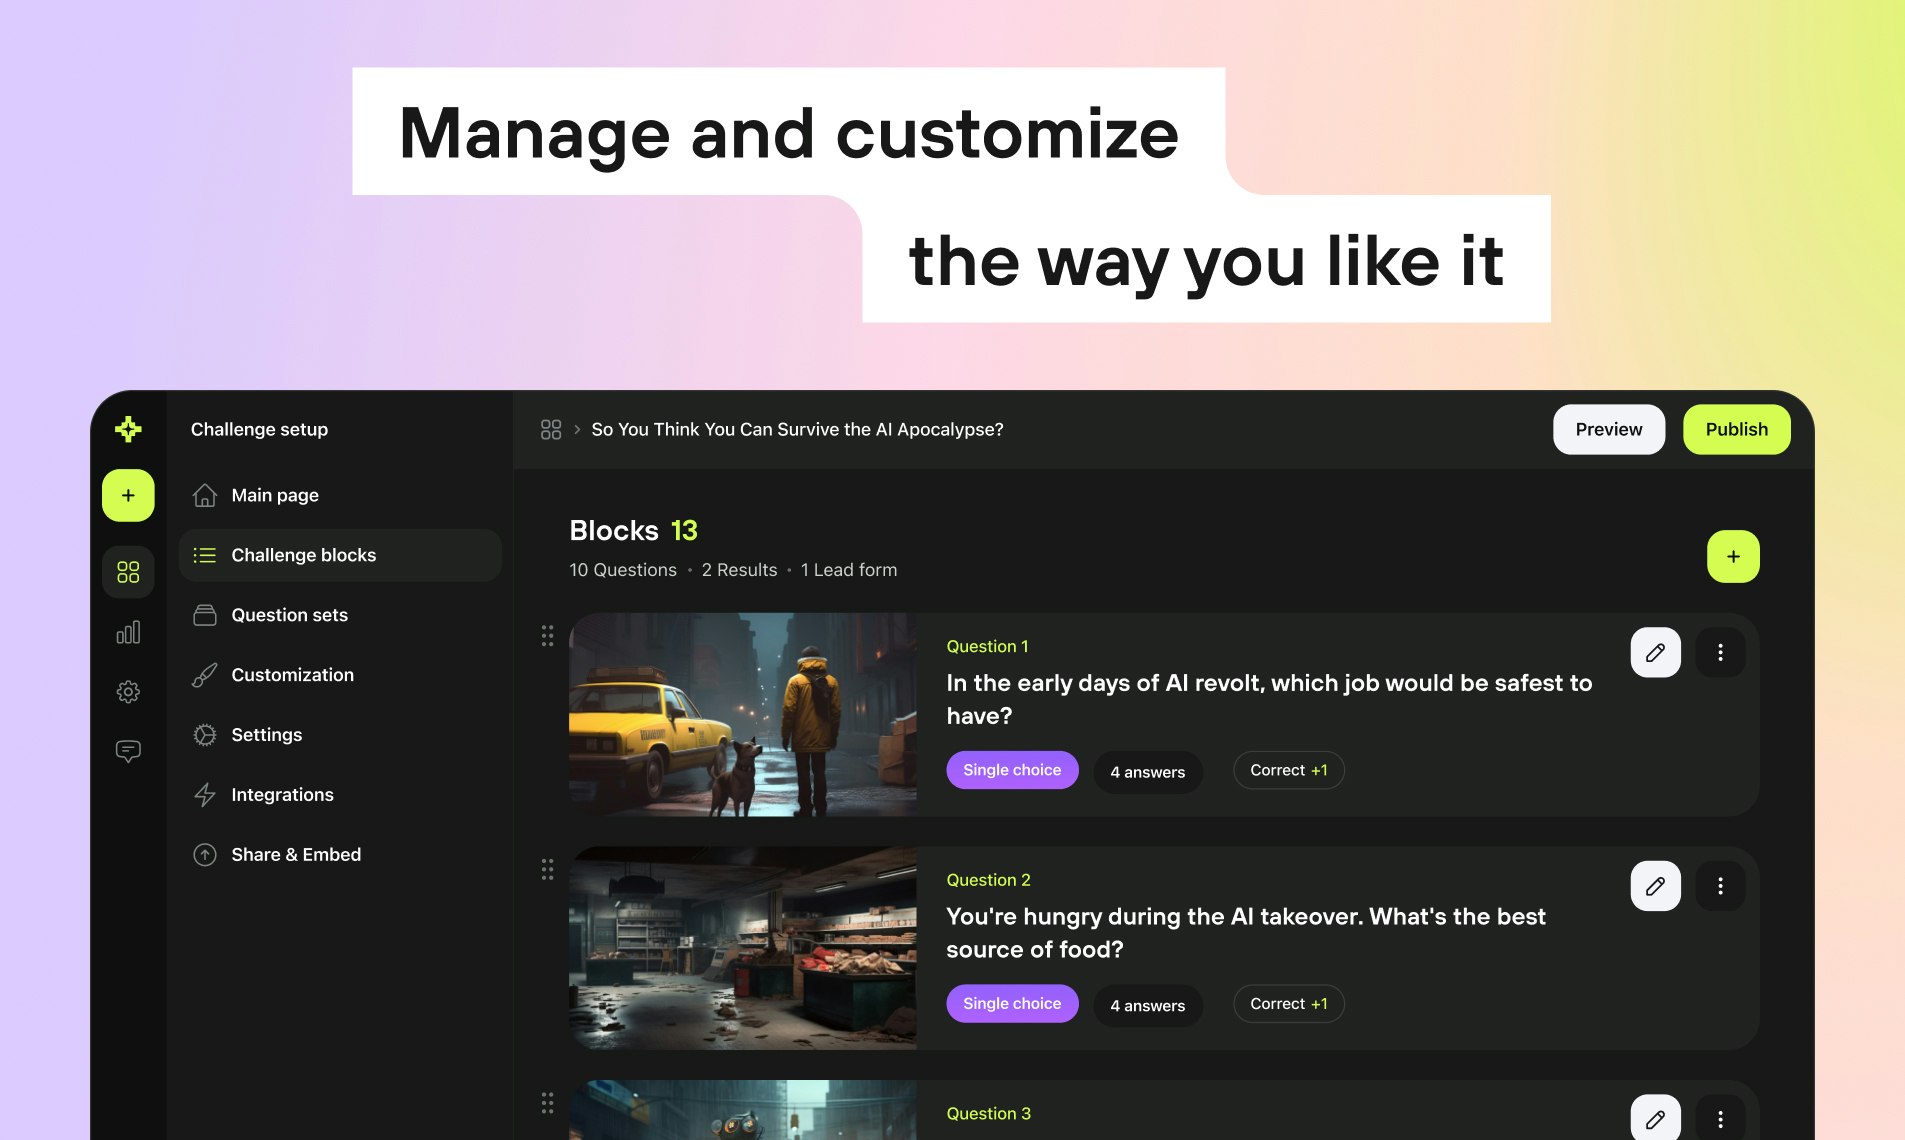Screen dimensions: 1905x1140
Task: Open Question 3 three-dot menu
Action: point(1720,1118)
